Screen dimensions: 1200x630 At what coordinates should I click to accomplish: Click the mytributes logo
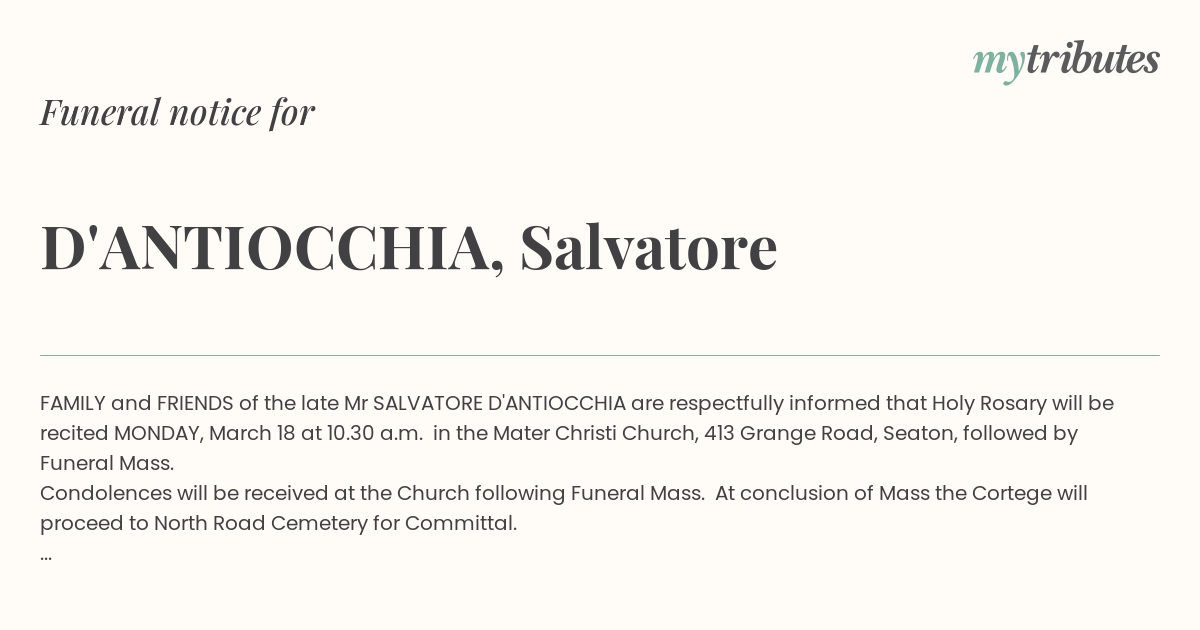[x=1066, y=61]
